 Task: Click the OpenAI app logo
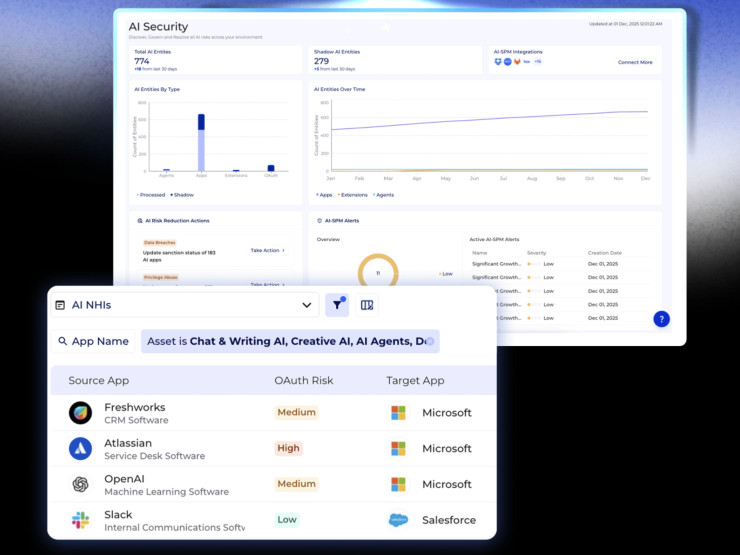80,484
